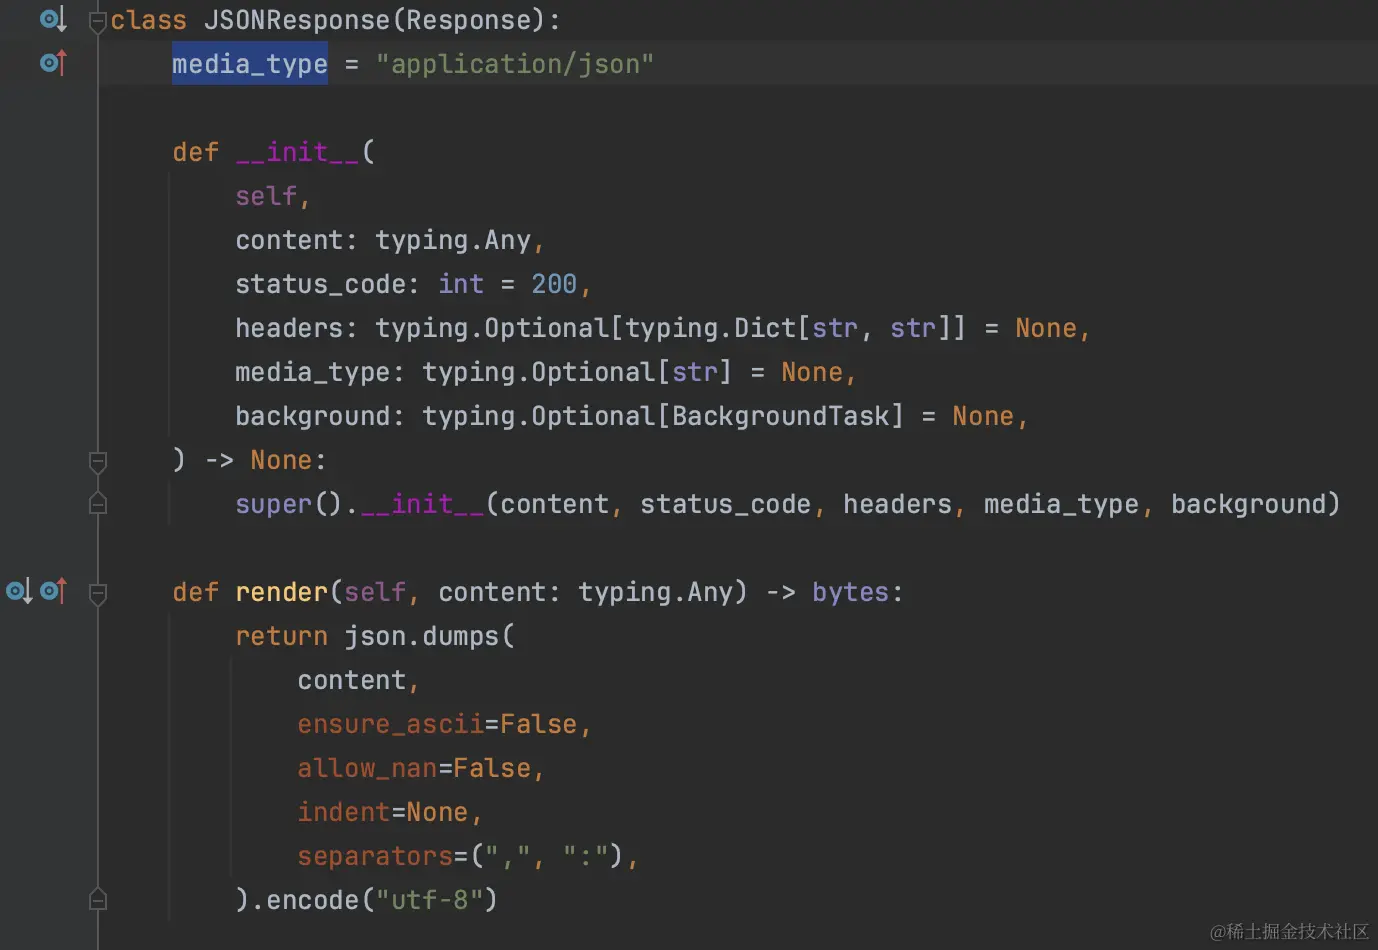Collapse the JSONResponse class with its fold marker
1378x950 pixels.
tap(97, 19)
